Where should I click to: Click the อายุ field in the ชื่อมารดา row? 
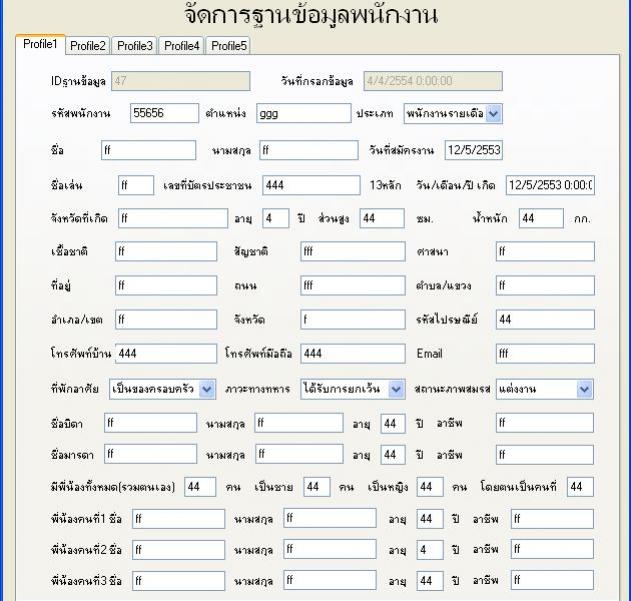point(393,454)
